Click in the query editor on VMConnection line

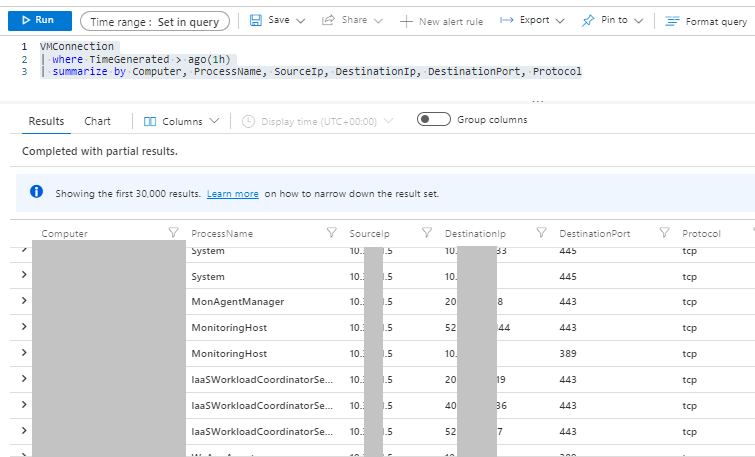click(x=77, y=47)
